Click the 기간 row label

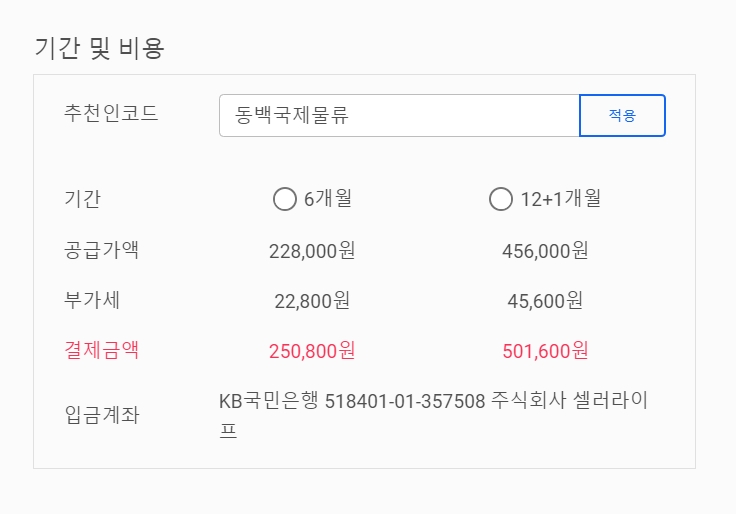click(x=83, y=199)
